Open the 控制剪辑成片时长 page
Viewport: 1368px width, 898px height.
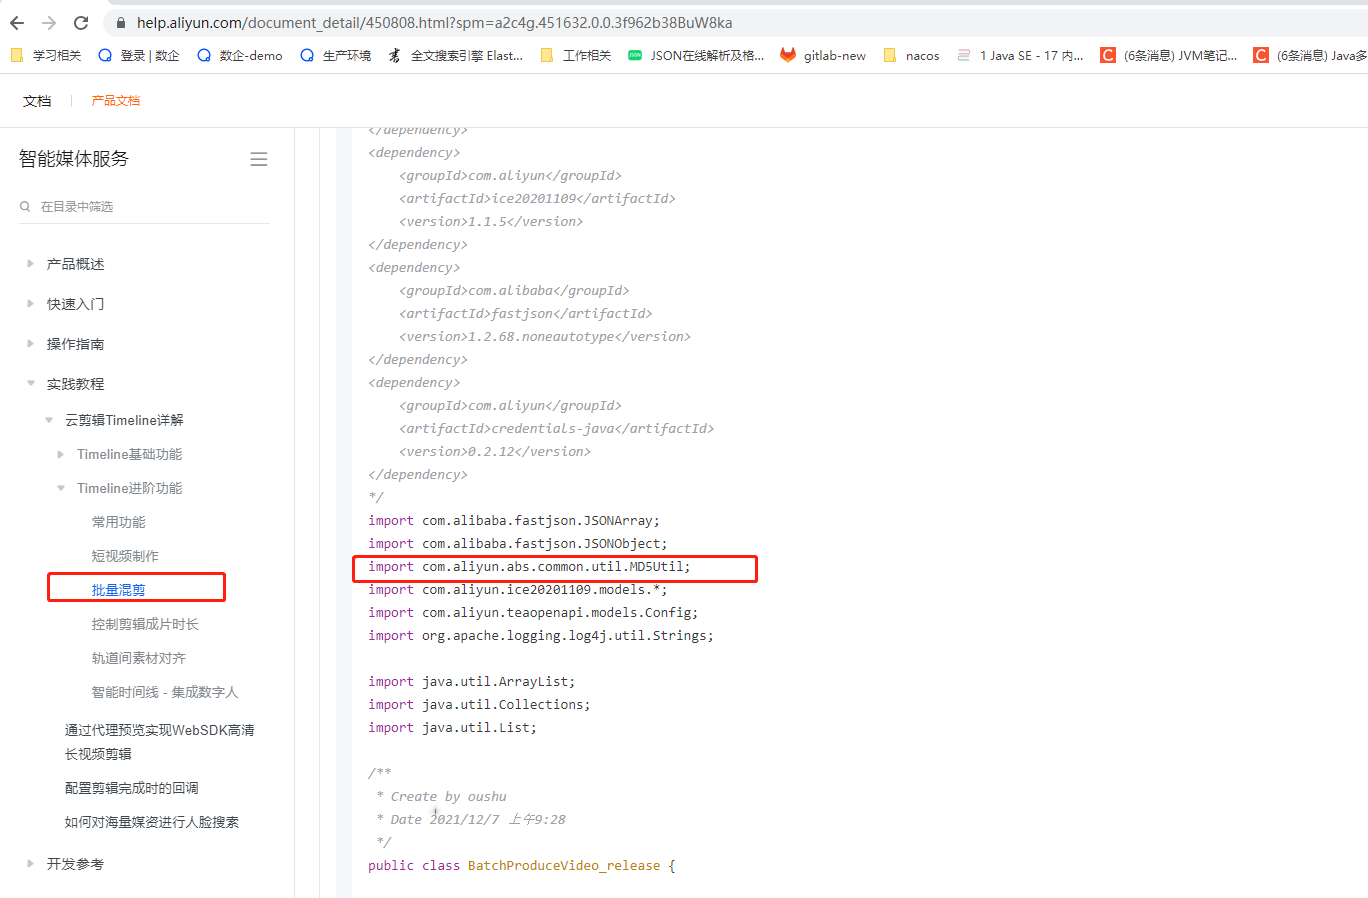pyautogui.click(x=145, y=624)
